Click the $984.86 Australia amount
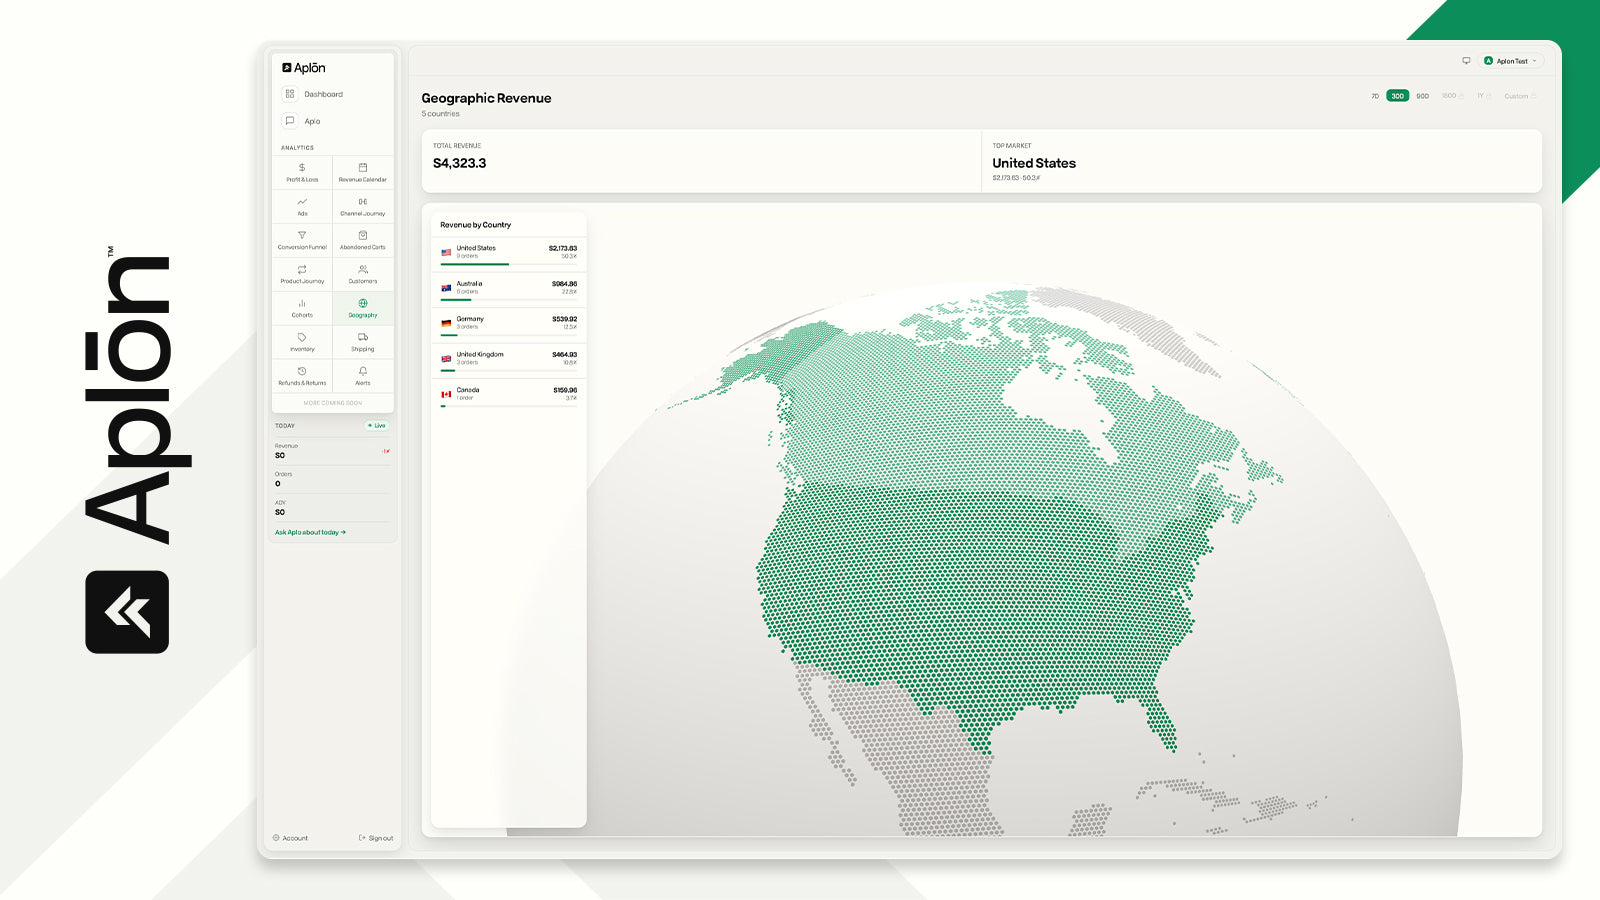Viewport: 1600px width, 900px height. [x=564, y=284]
